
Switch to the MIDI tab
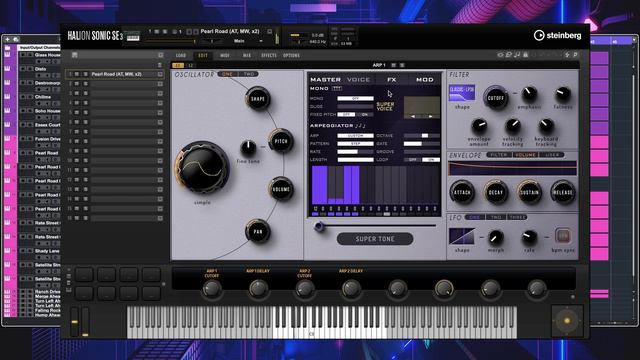click(x=225, y=55)
